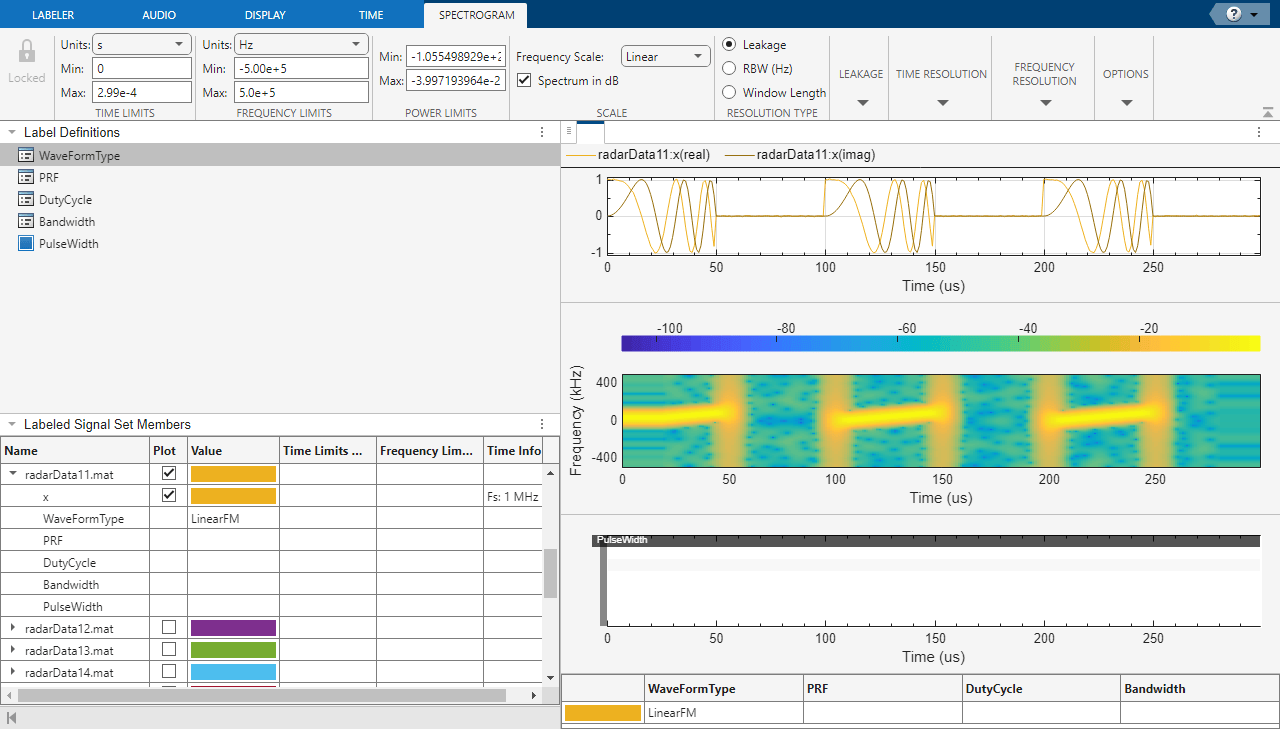Check the Plot box for radarData13.mat
Image resolution: width=1280 pixels, height=729 pixels.
point(169,649)
